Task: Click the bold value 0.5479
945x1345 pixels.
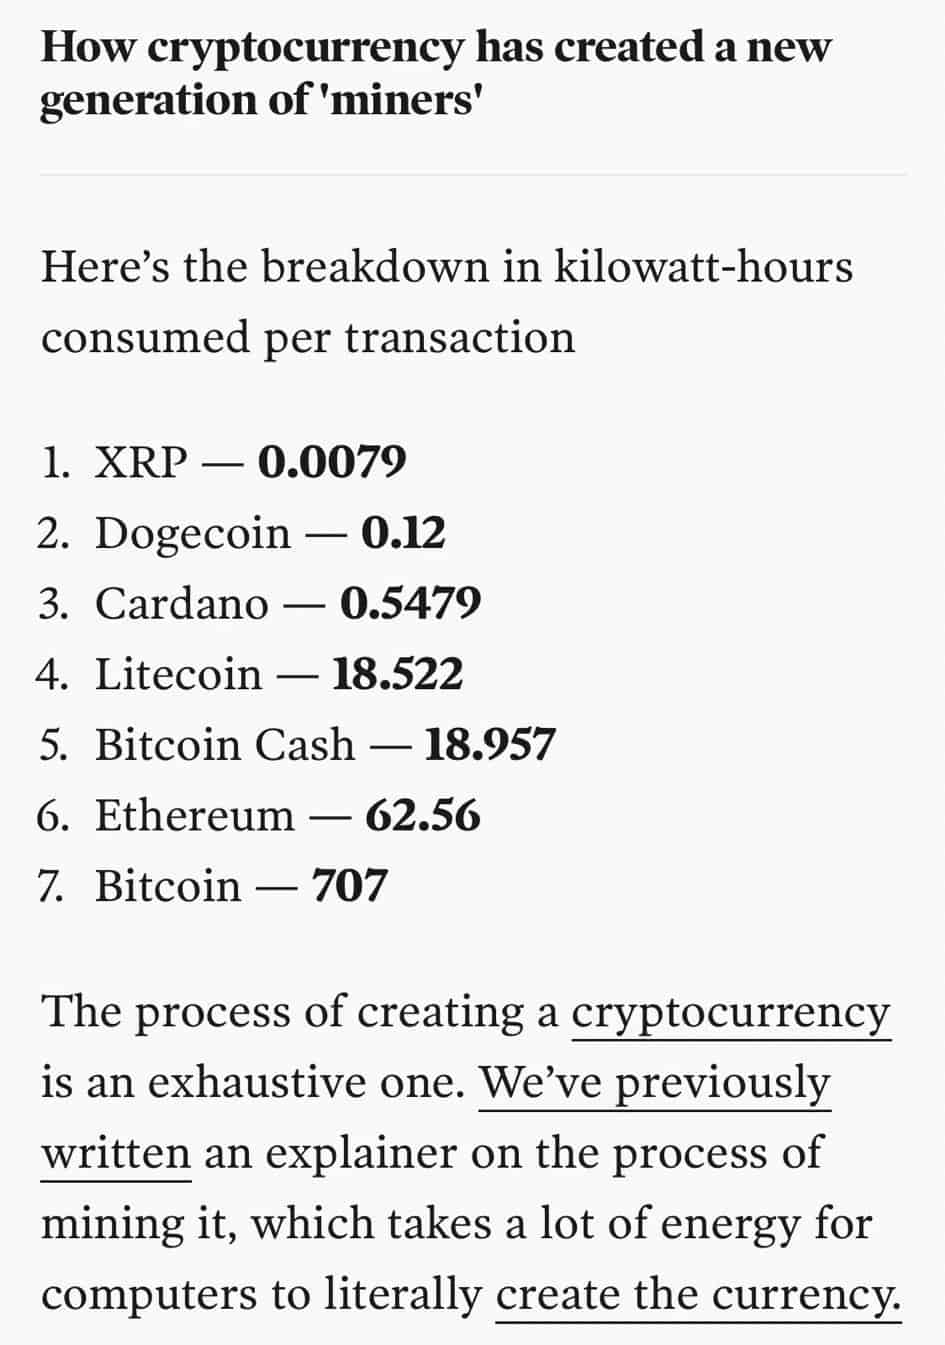Action: pyautogui.click(x=411, y=603)
